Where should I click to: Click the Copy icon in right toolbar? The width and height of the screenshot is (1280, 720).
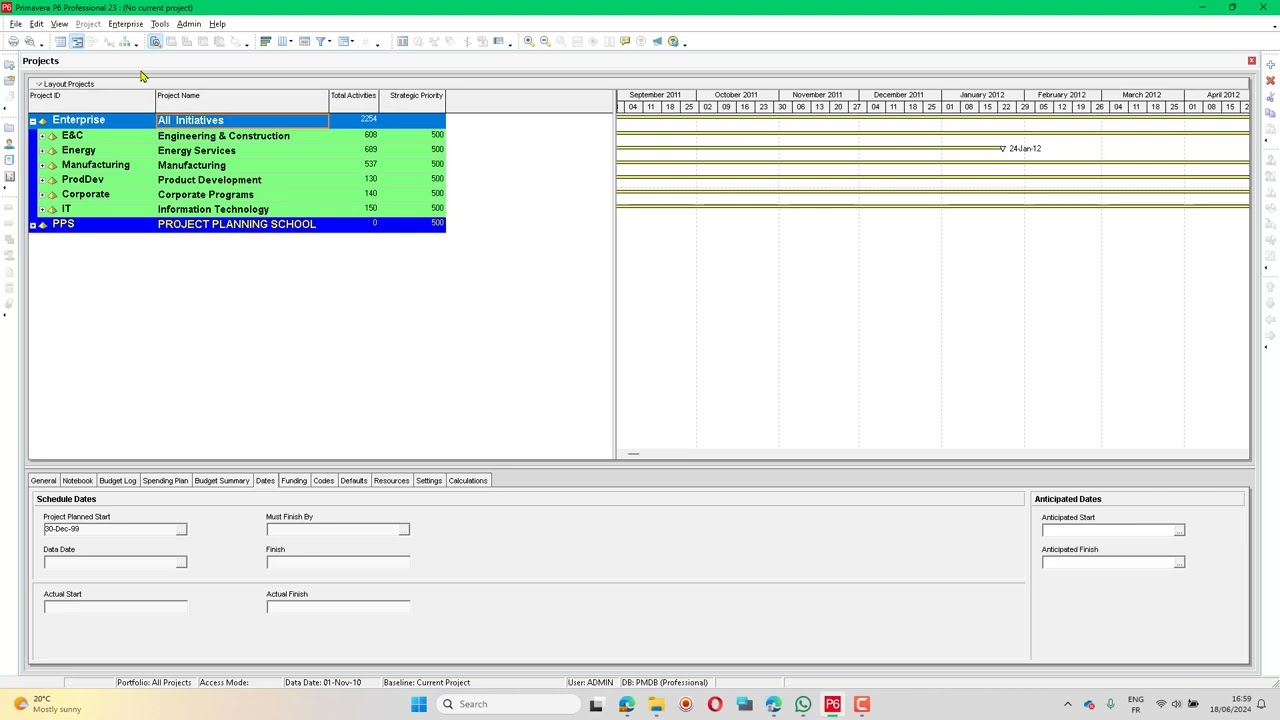click(x=1270, y=113)
